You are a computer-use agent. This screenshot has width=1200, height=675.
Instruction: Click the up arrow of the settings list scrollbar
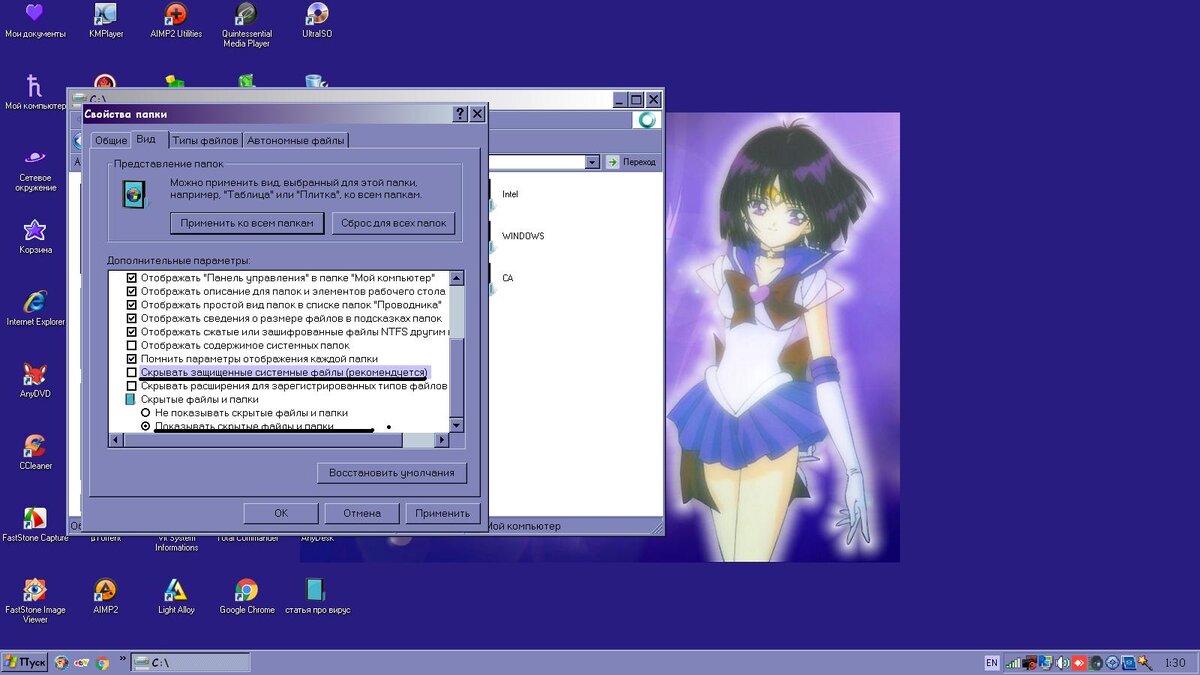point(457,278)
